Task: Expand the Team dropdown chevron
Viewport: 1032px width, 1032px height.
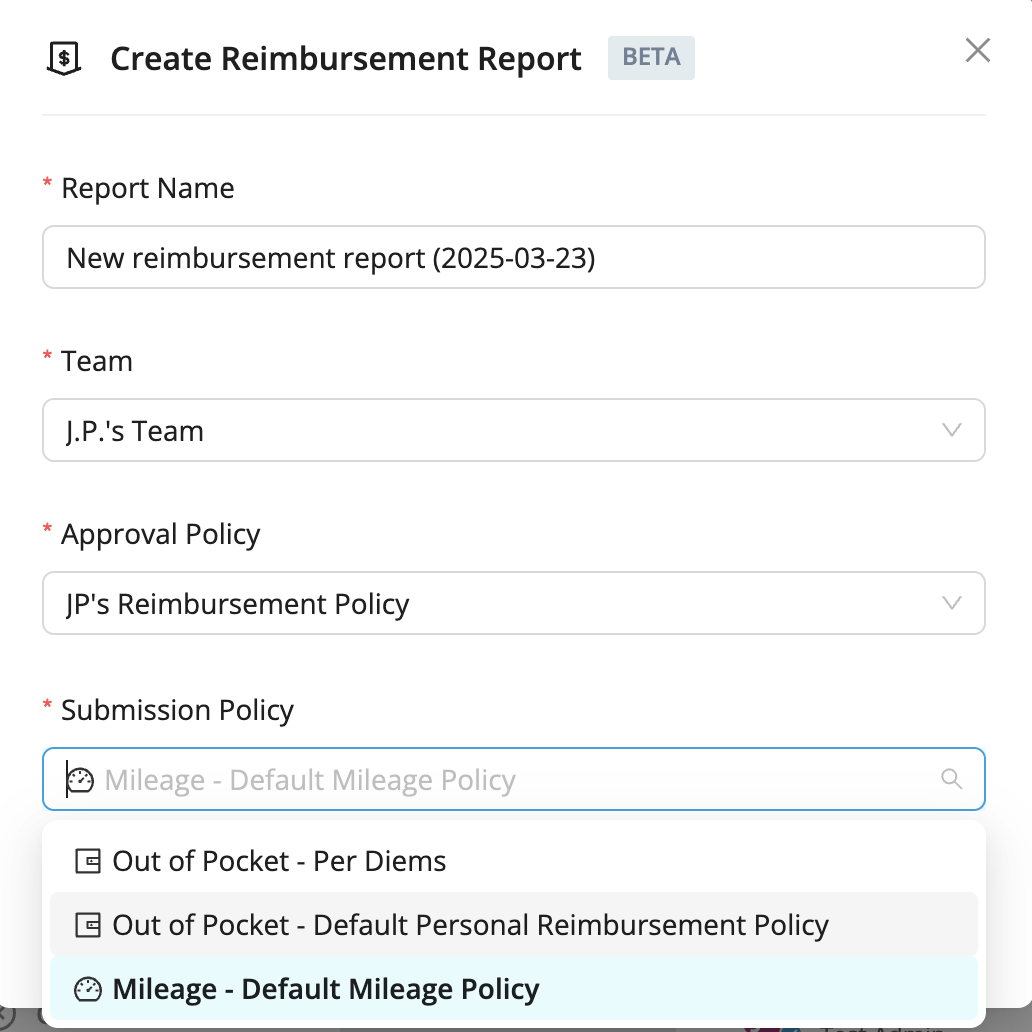Action: pos(952,430)
